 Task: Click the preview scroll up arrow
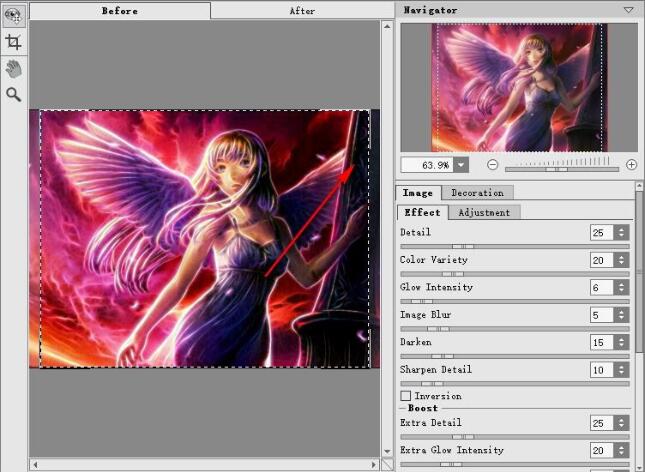[387, 26]
